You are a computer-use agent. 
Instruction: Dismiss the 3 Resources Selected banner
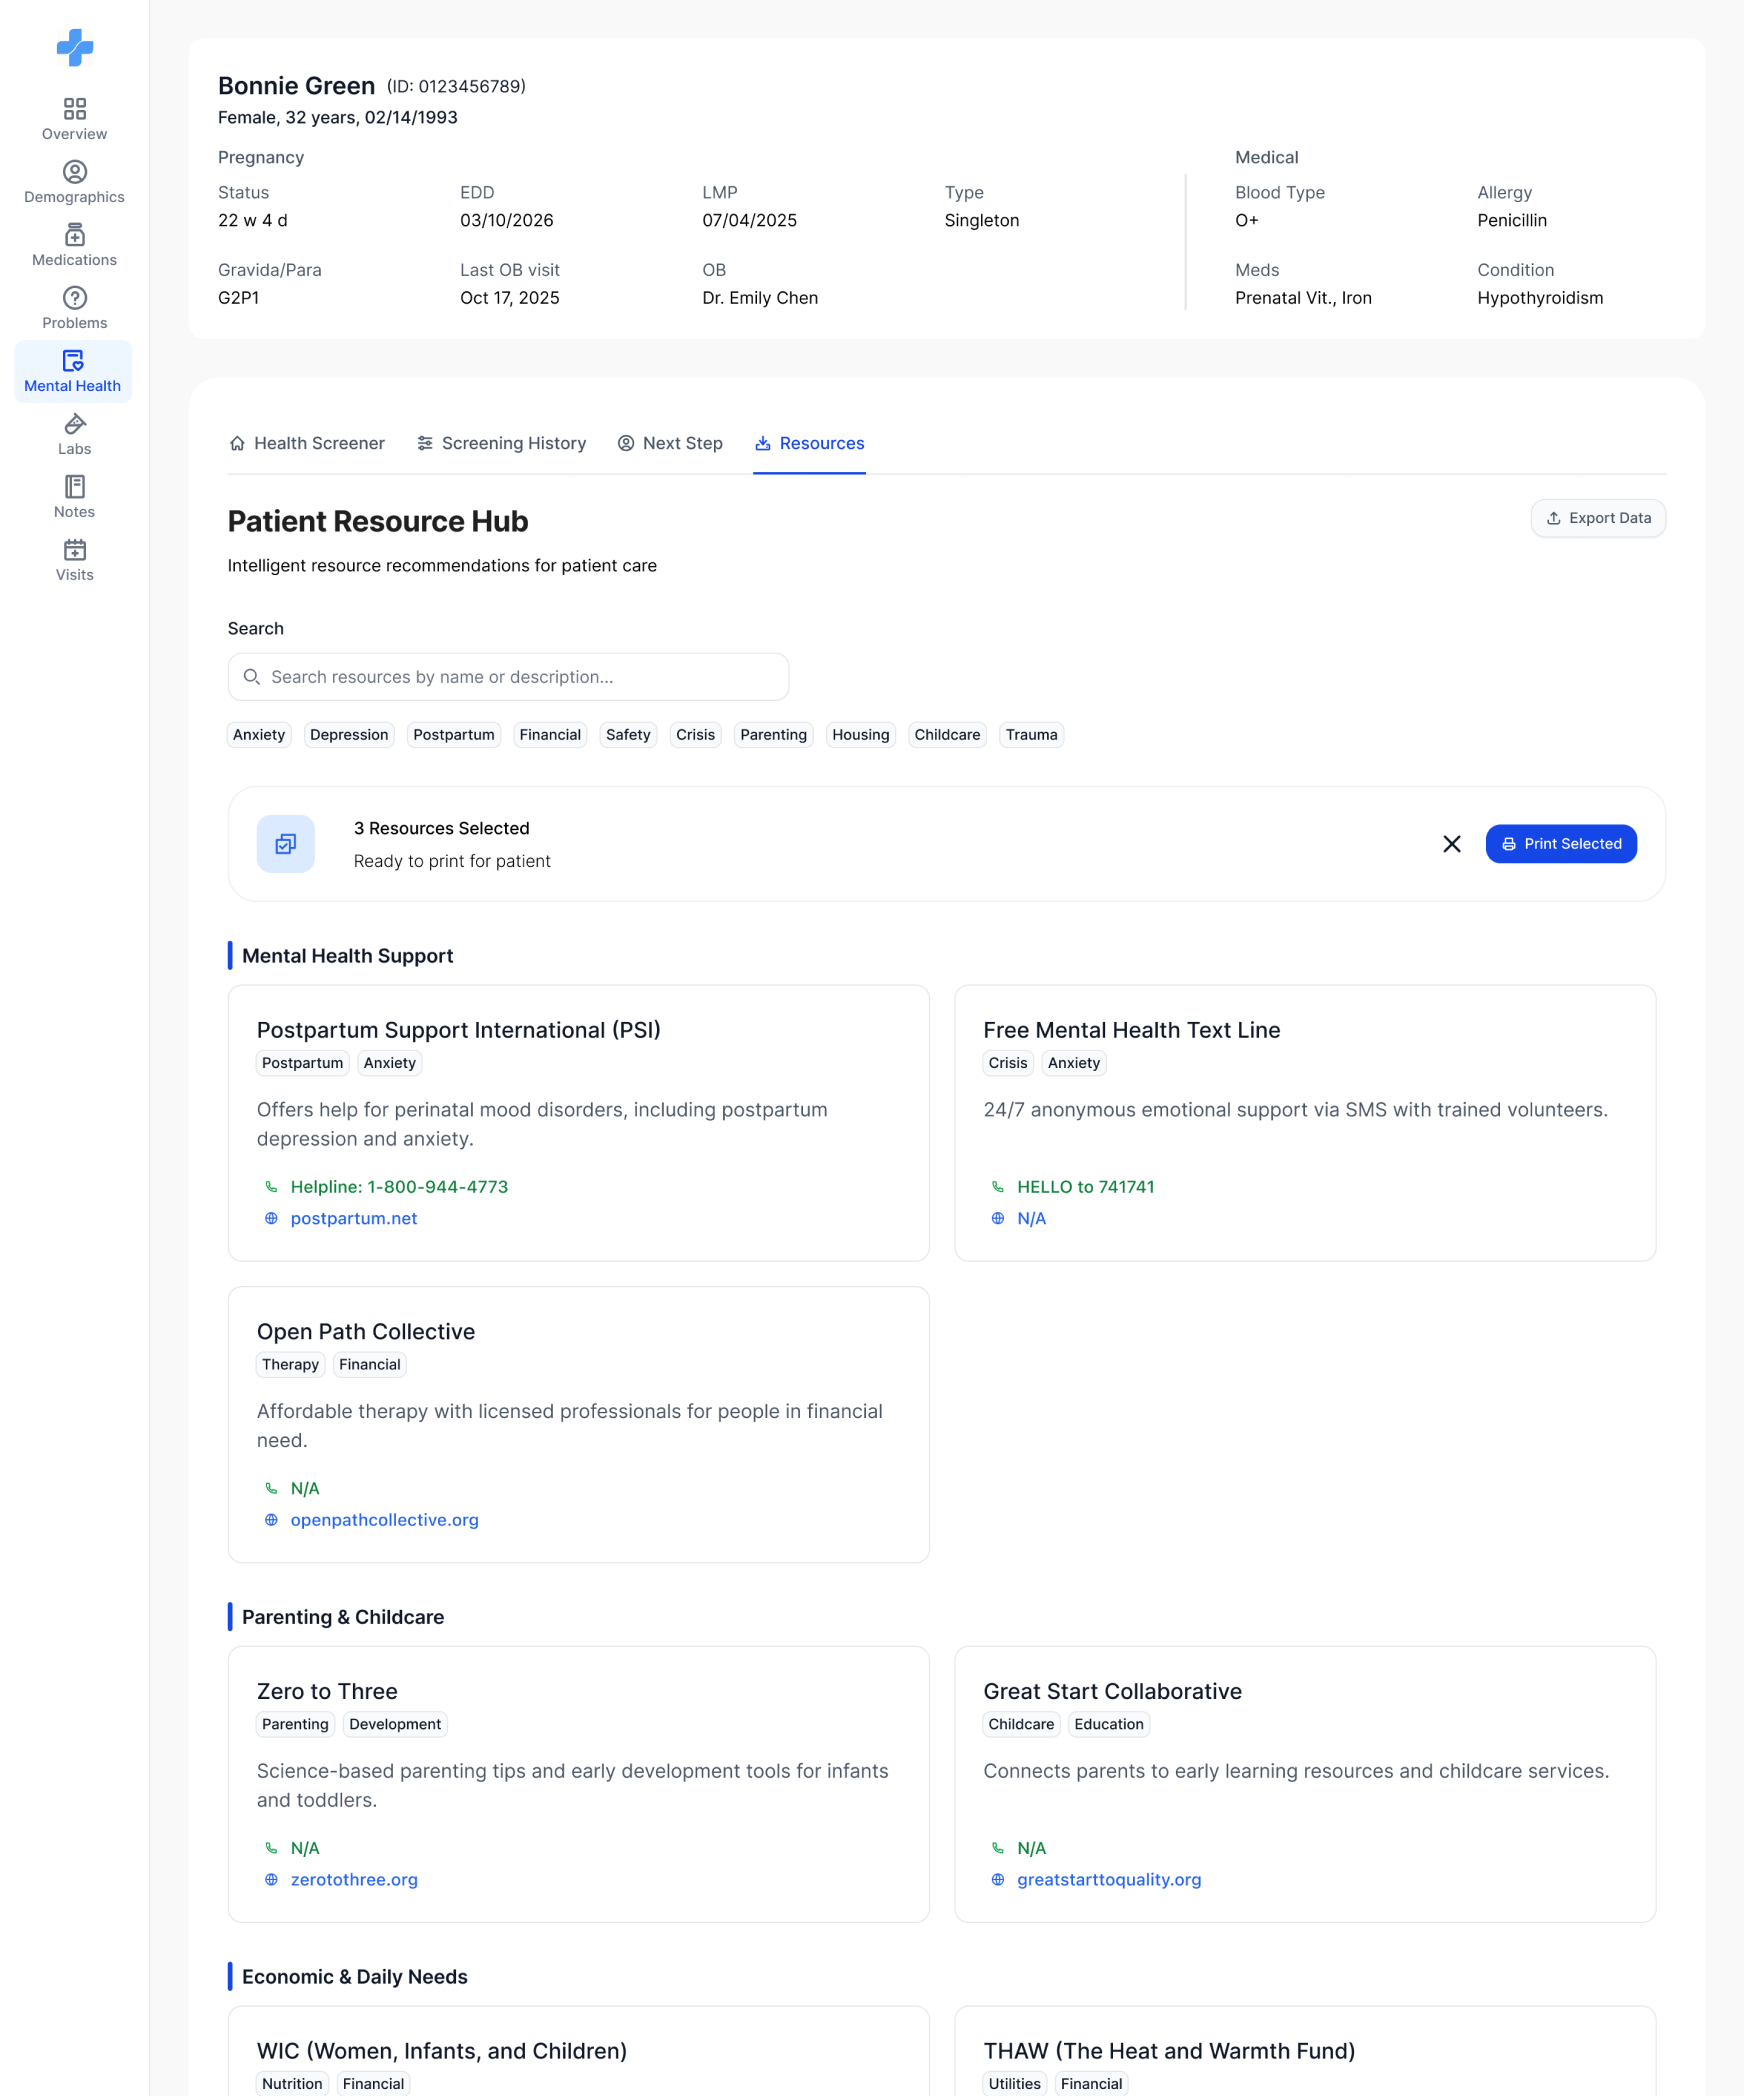coord(1452,844)
